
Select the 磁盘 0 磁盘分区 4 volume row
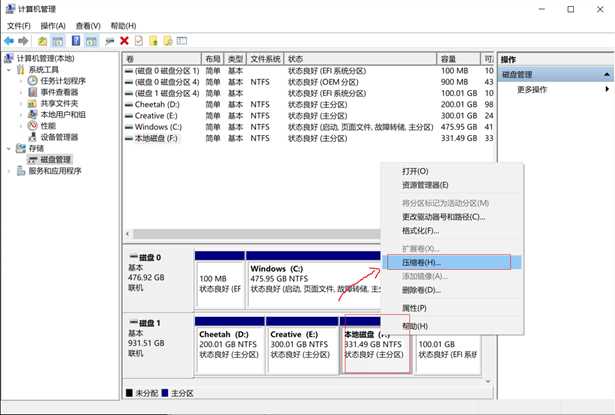click(308, 82)
